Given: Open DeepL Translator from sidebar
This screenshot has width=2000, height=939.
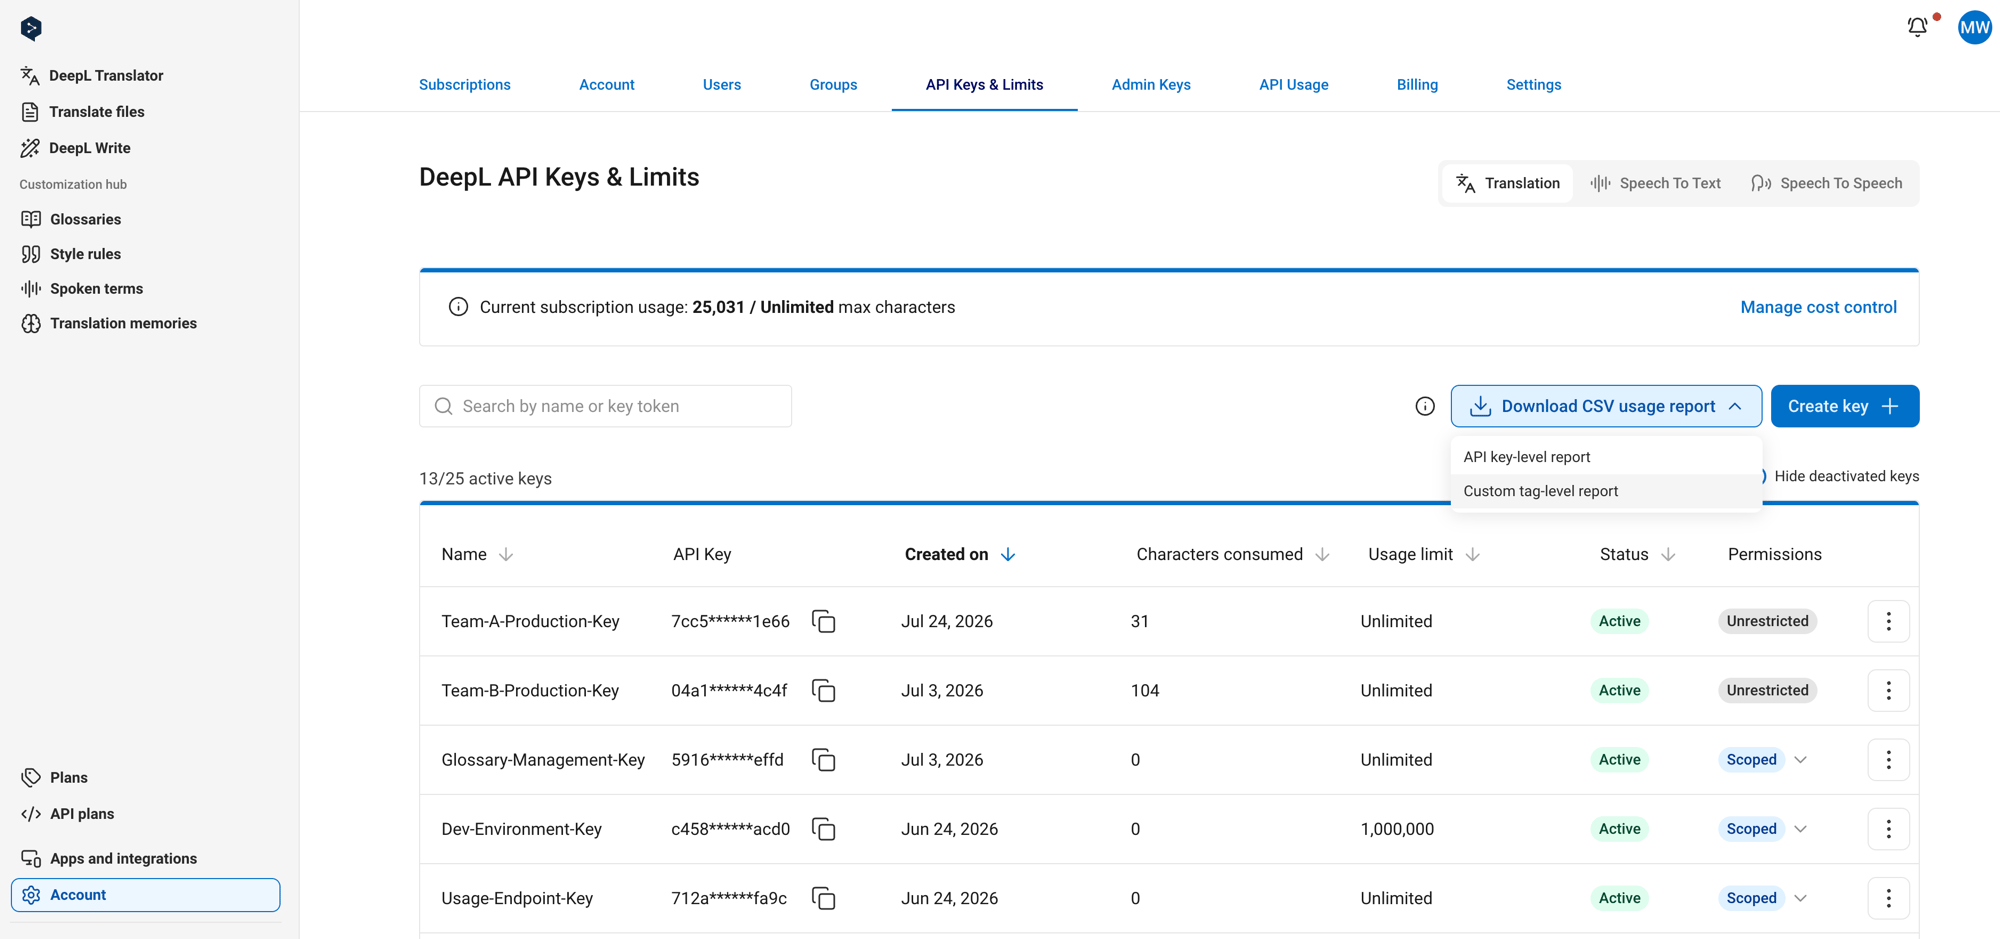Looking at the screenshot, I should (91, 76).
